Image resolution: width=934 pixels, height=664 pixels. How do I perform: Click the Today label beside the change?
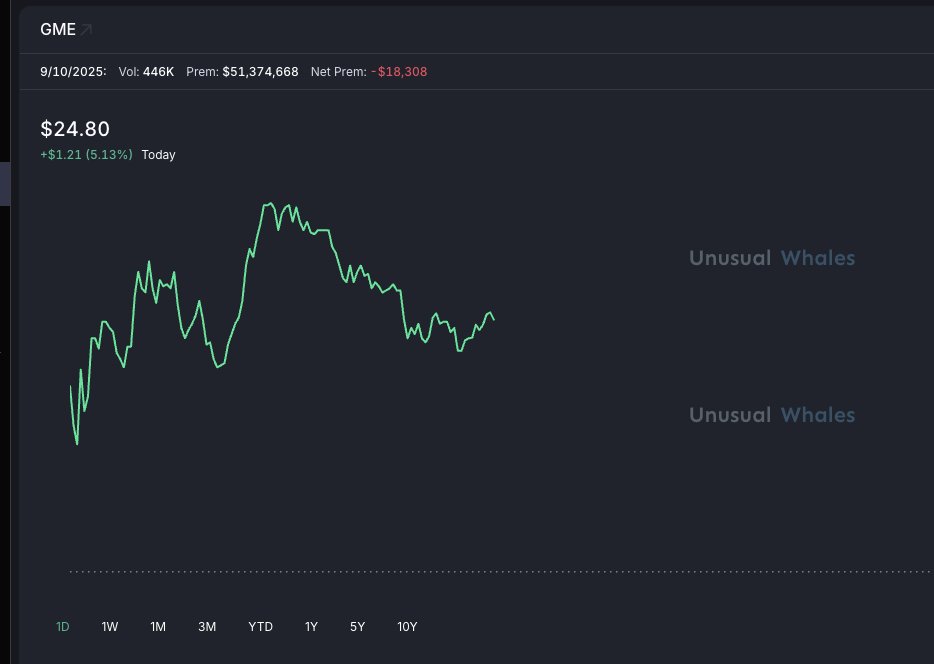coord(158,155)
